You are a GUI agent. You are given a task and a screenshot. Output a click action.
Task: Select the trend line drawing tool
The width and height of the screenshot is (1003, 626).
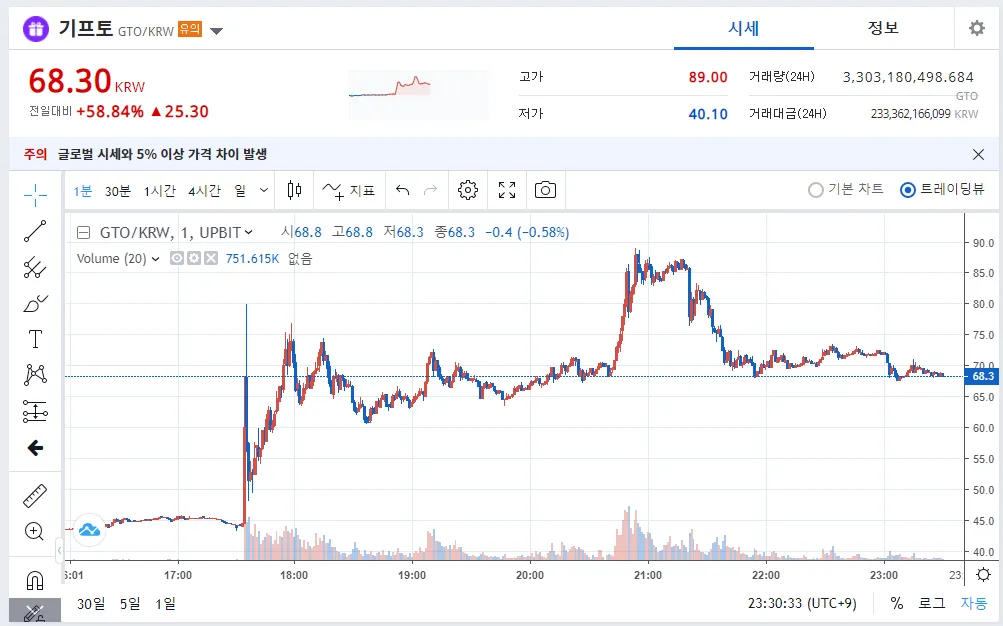tap(35, 231)
